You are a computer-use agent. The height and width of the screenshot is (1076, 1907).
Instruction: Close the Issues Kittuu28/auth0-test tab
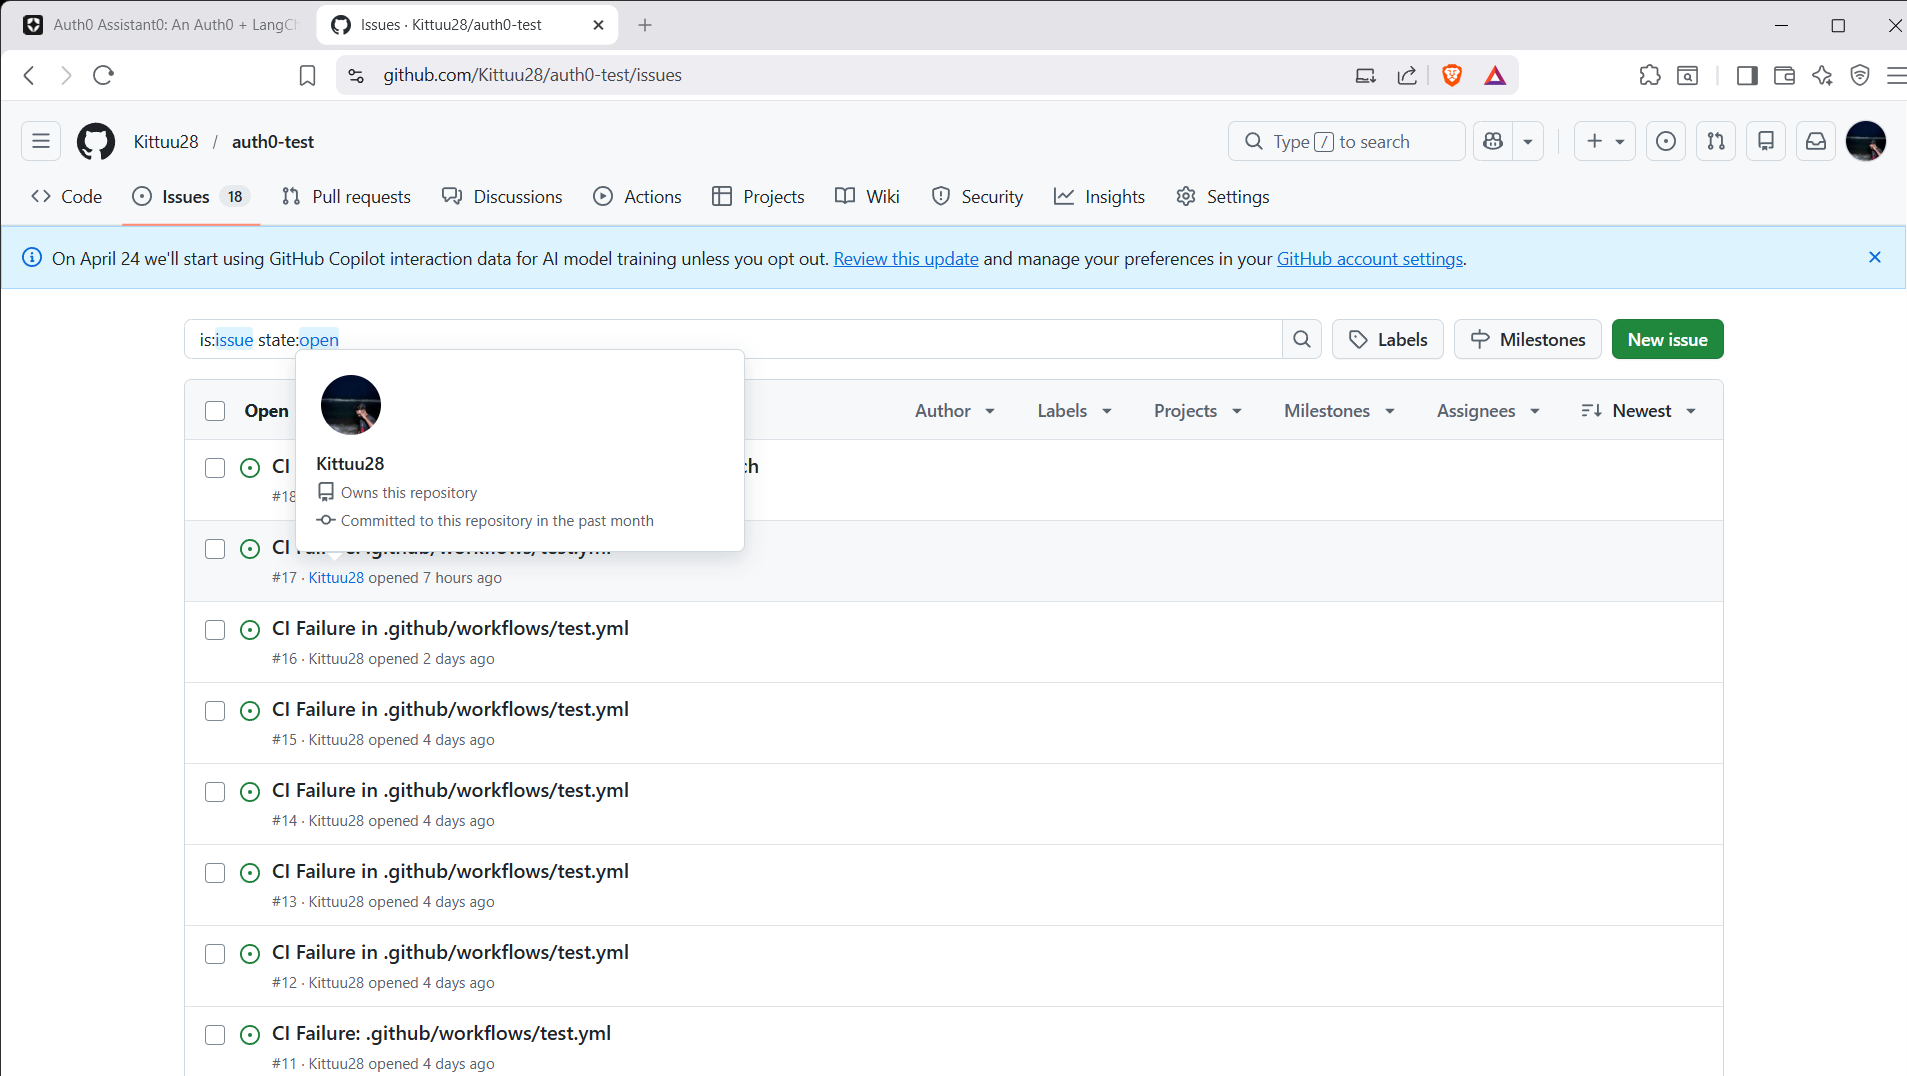599,25
